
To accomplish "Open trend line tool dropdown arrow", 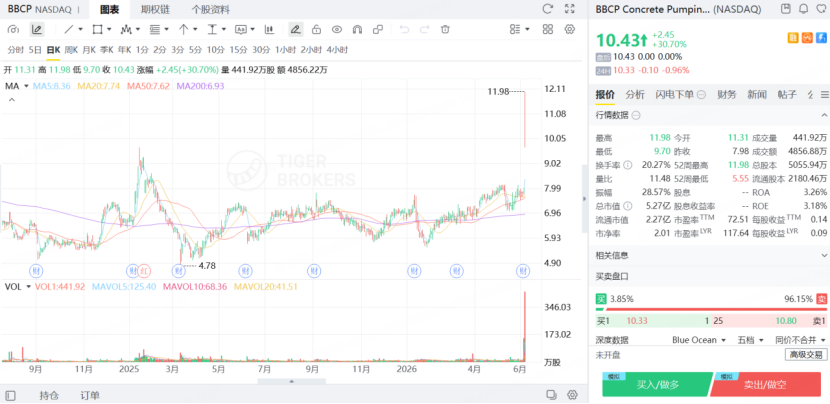I will pos(80,29).
